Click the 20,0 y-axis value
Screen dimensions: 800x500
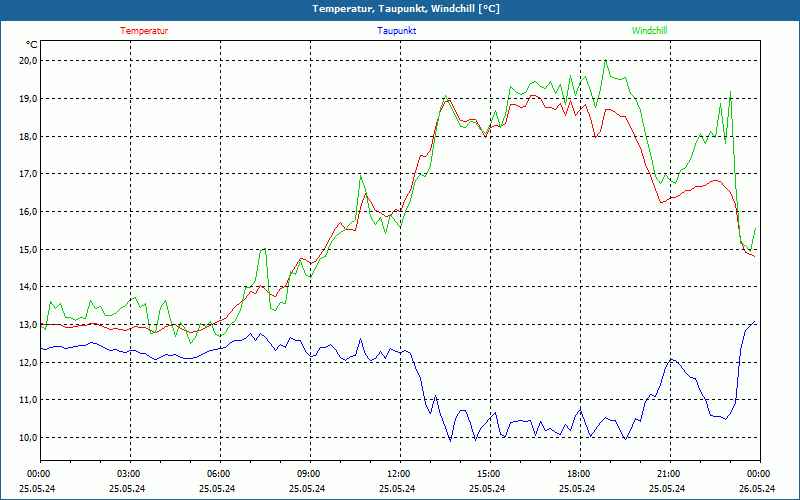(x=29, y=61)
